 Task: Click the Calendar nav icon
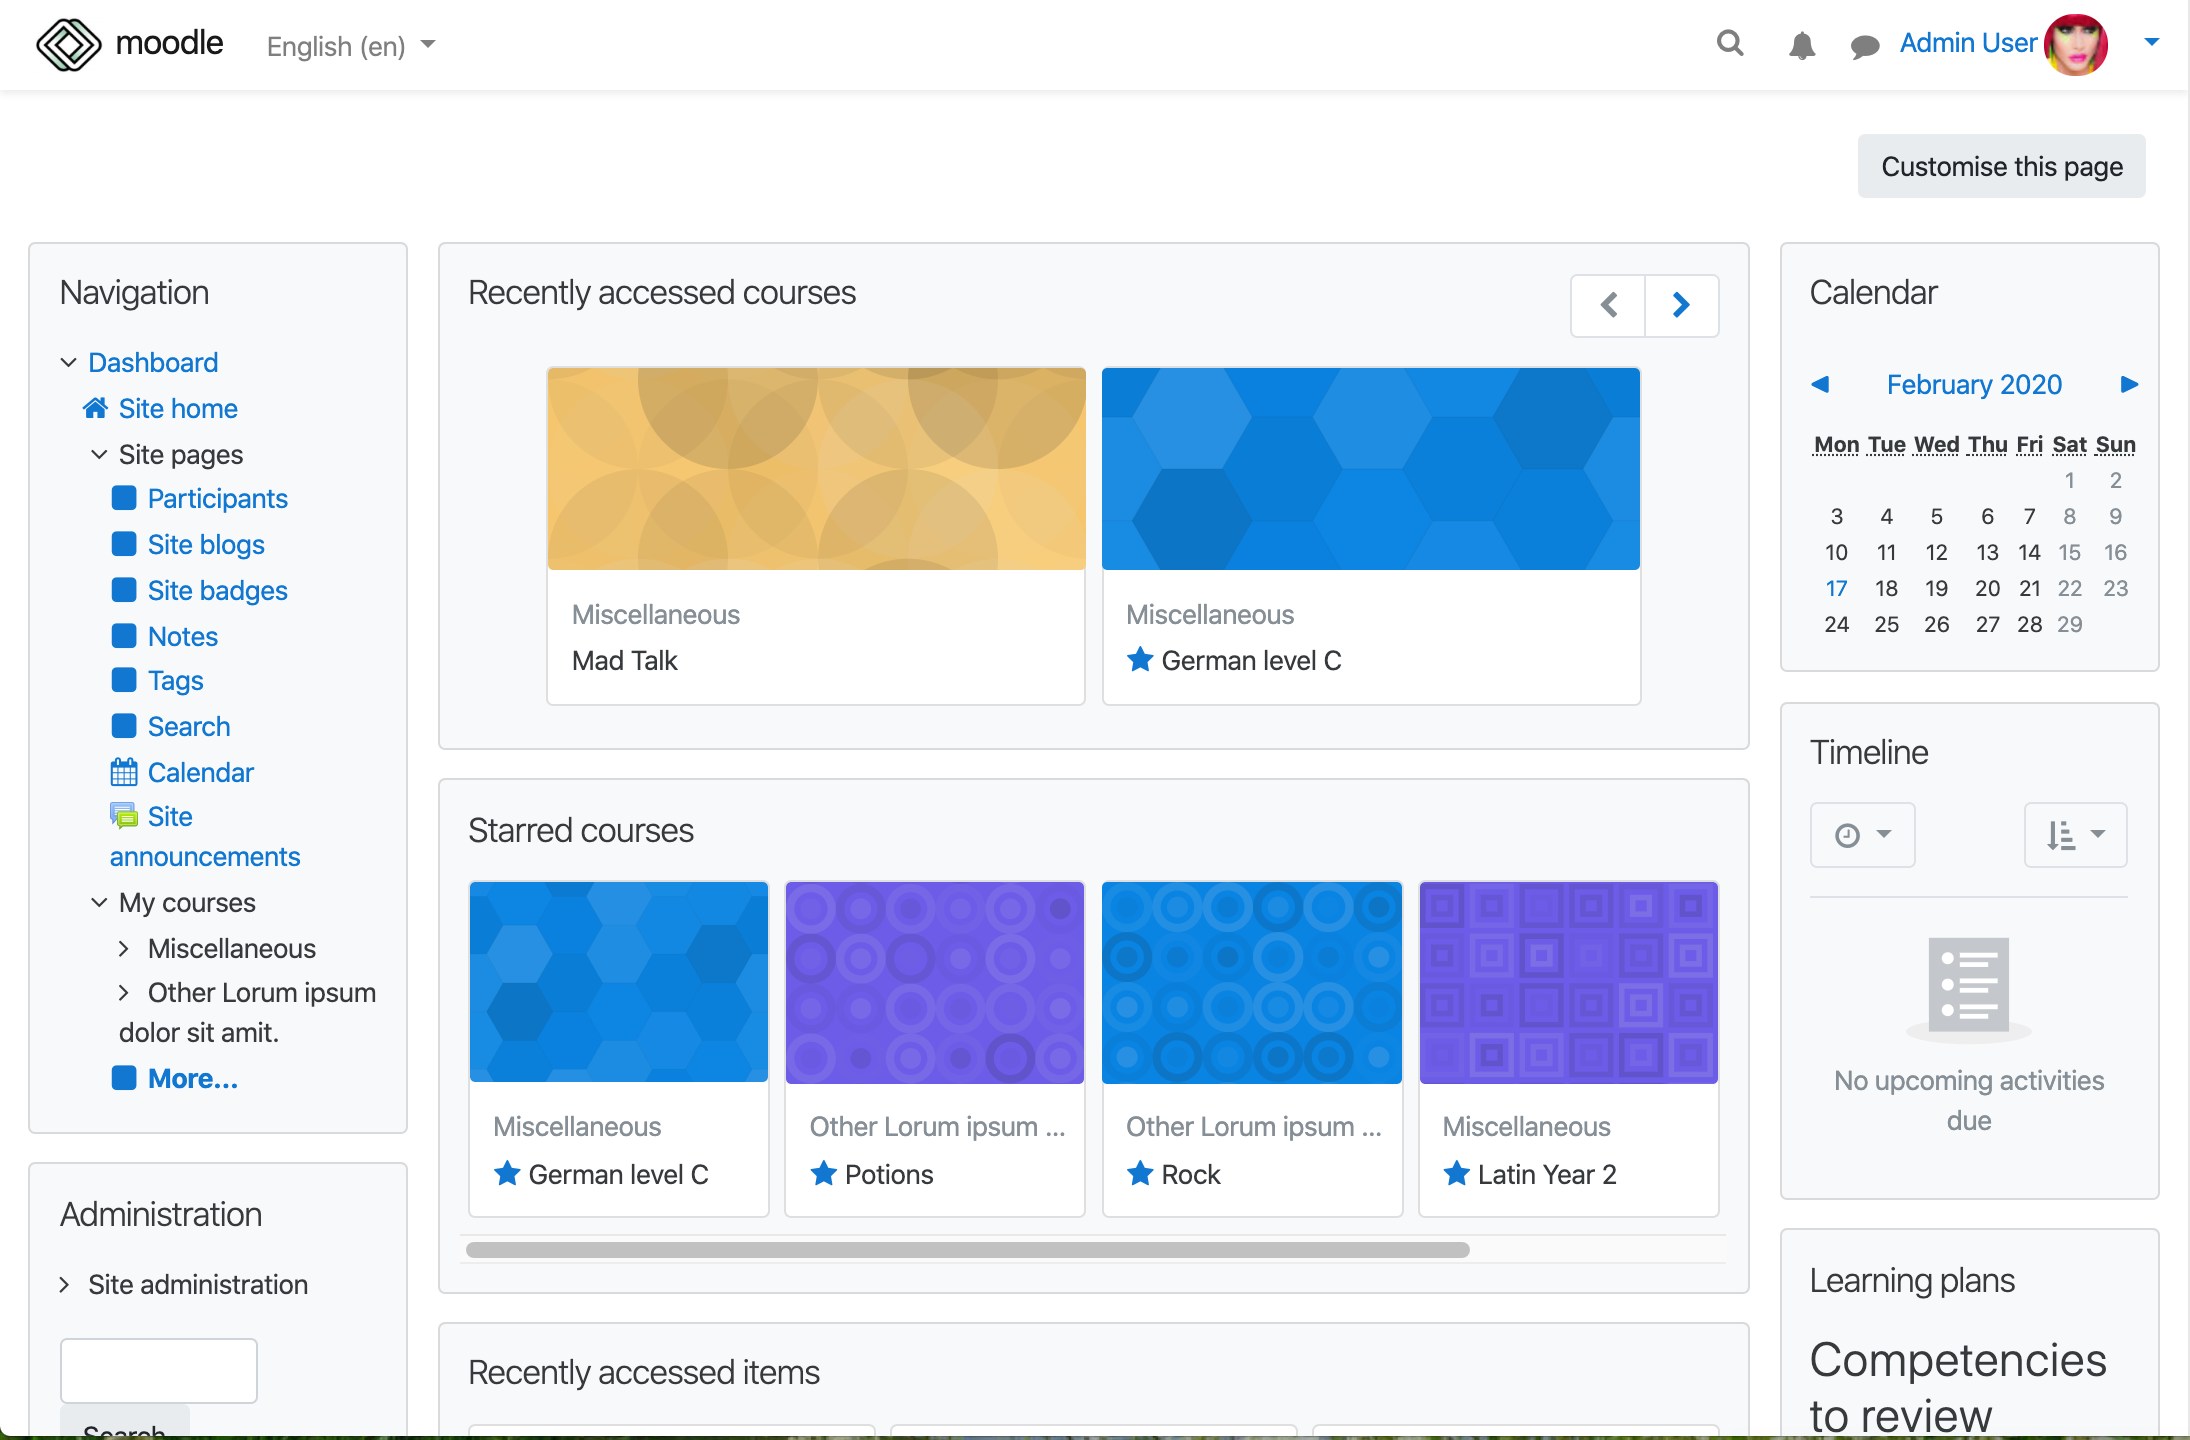(x=124, y=772)
